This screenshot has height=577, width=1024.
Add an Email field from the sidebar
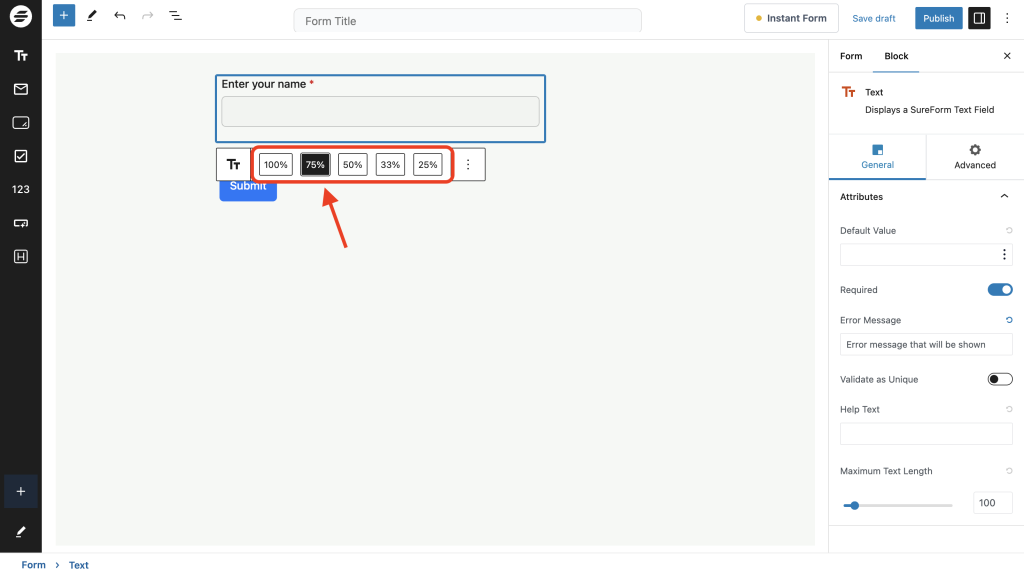coord(20,89)
